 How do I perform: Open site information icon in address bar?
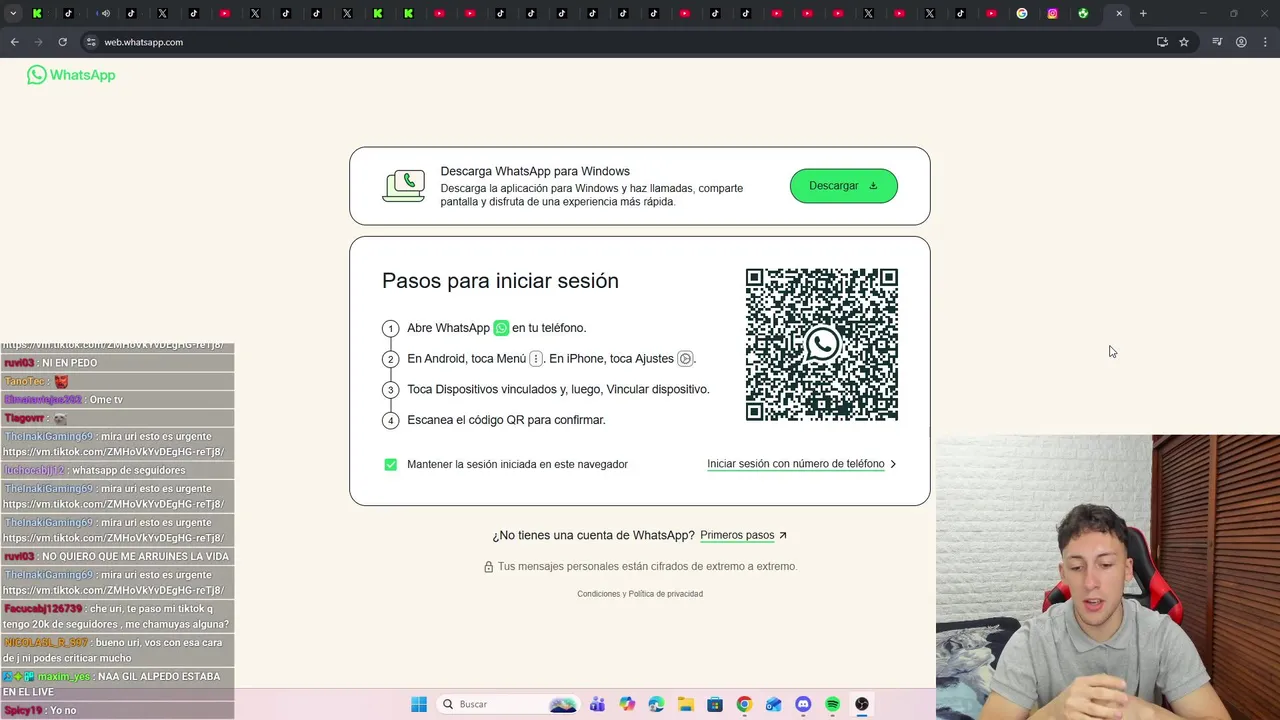click(x=91, y=42)
